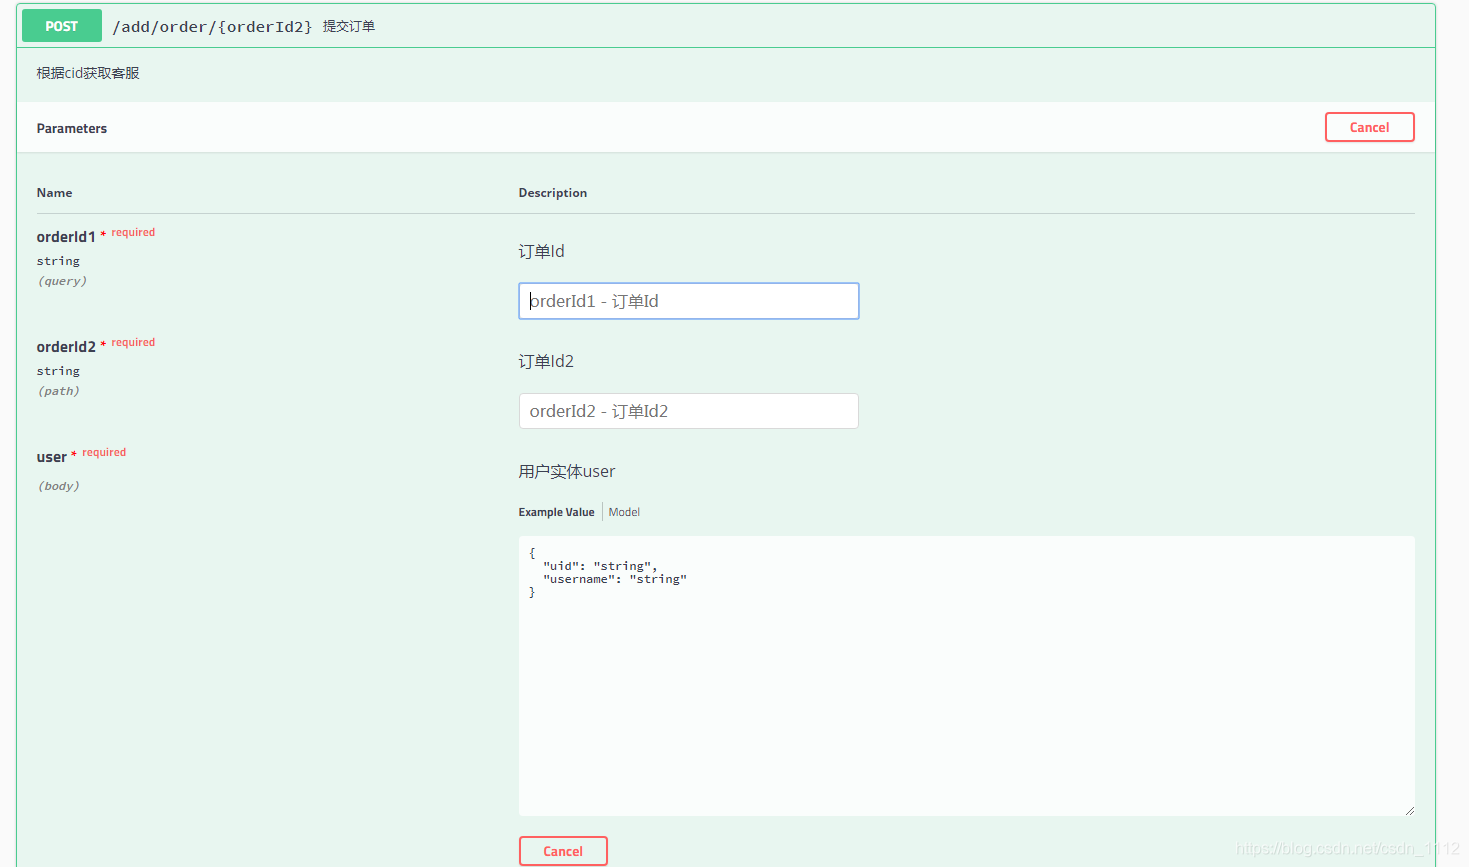Click inside the user body JSON textarea

966,676
